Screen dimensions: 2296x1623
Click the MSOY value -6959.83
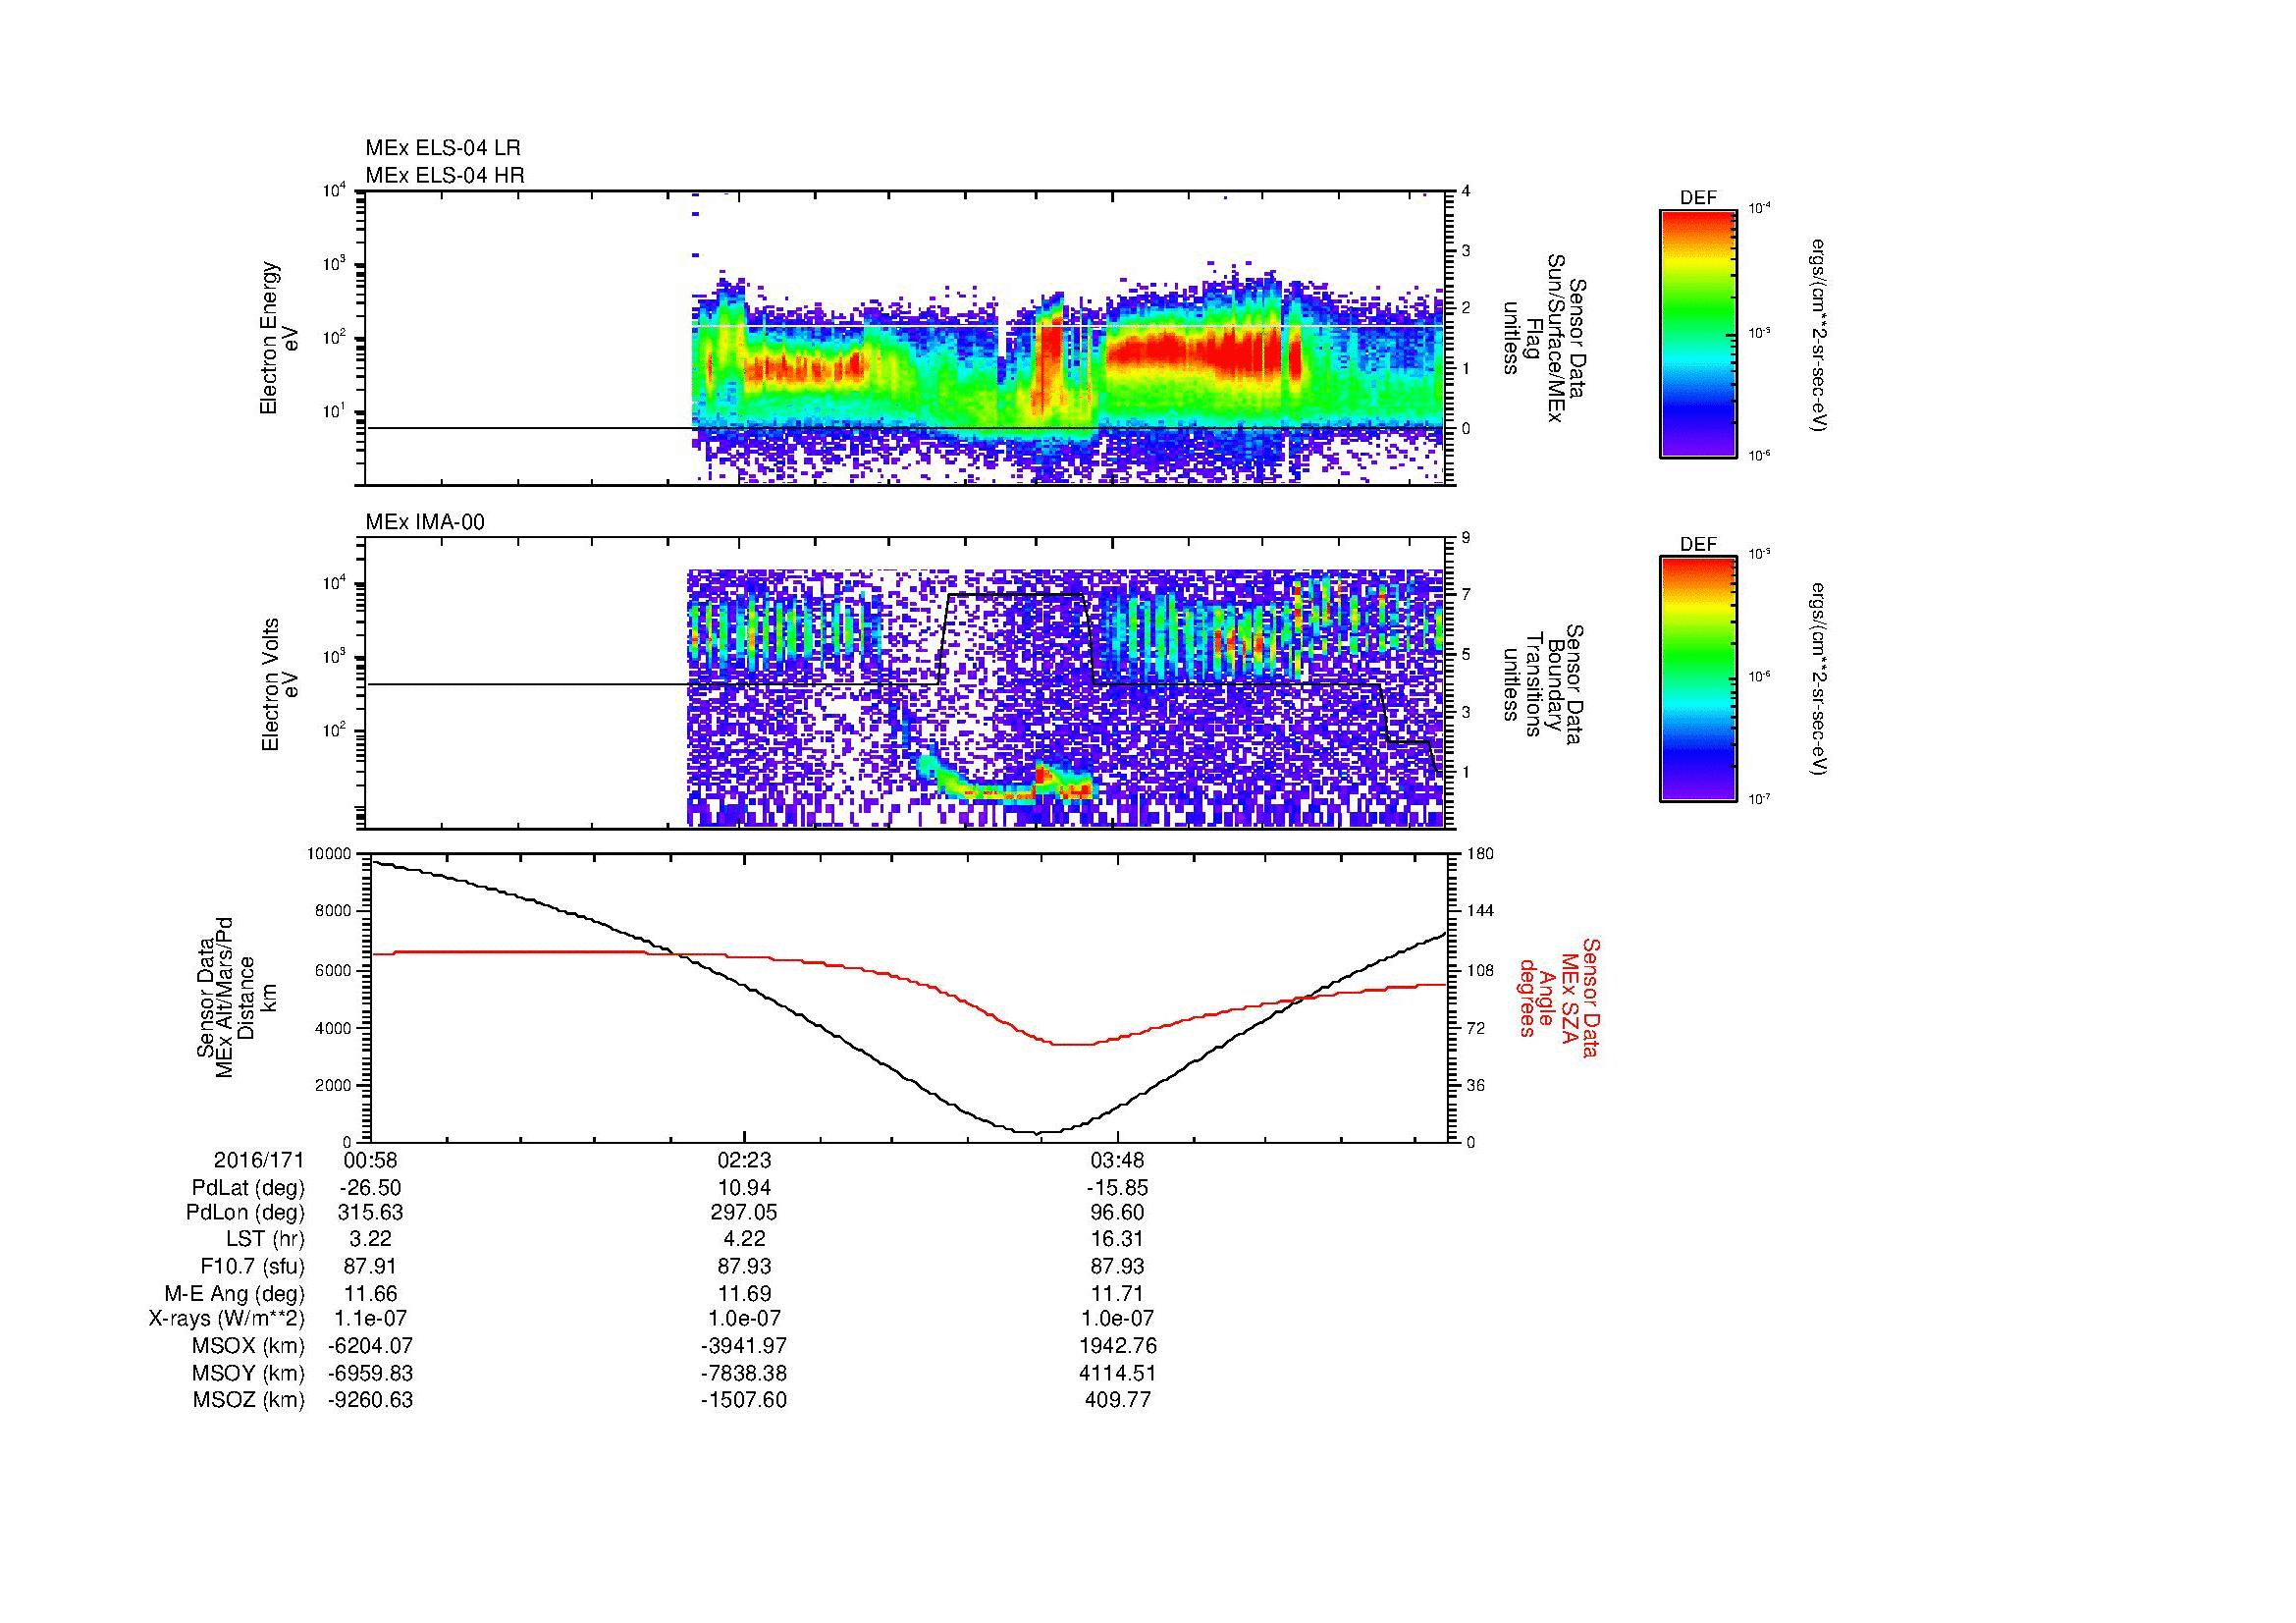click(x=370, y=1373)
